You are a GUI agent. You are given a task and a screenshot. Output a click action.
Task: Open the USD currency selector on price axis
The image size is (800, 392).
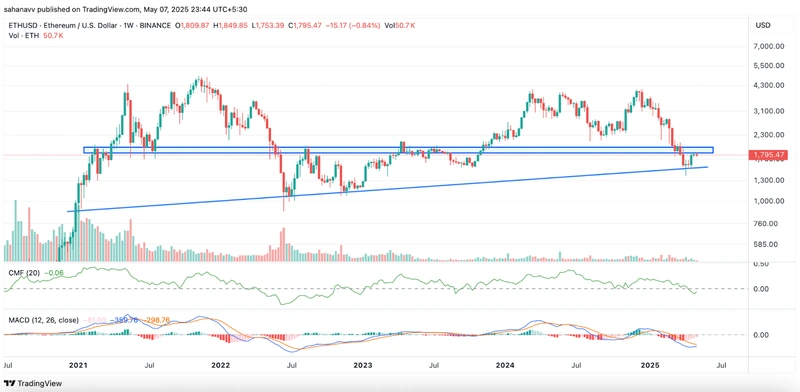pyautogui.click(x=763, y=25)
